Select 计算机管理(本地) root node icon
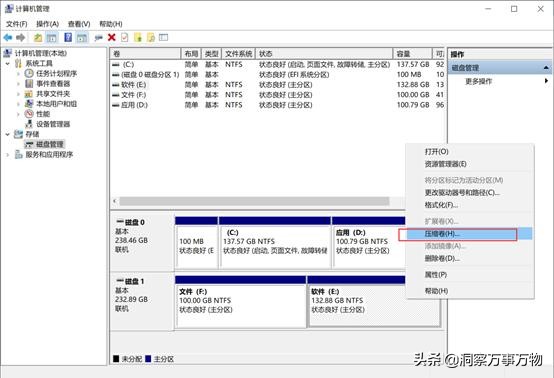 coord(7,53)
